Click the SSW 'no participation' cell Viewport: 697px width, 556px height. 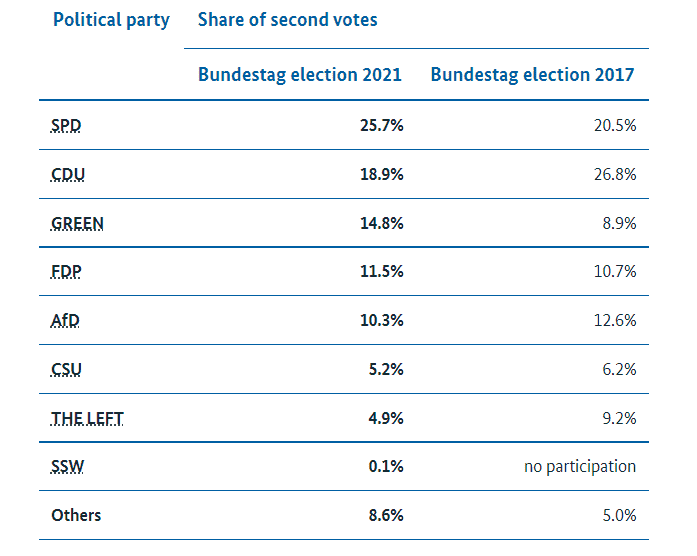tap(580, 467)
